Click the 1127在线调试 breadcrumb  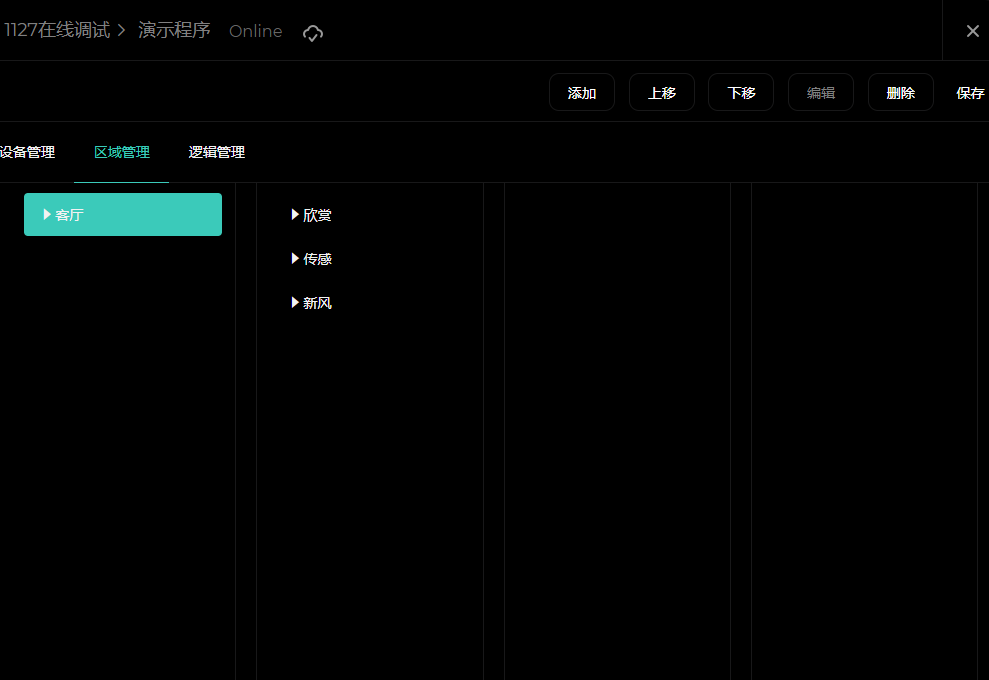(x=57, y=30)
